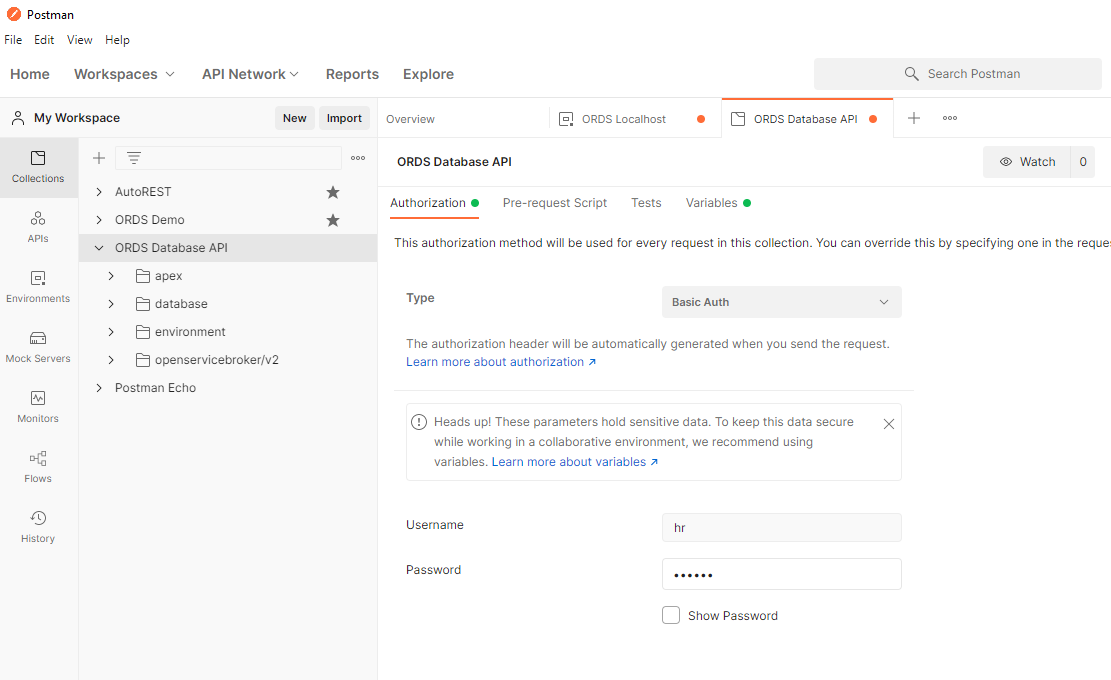The width and height of the screenshot is (1111, 680).
Task: Expand the AutoREST collection
Action: pos(99,192)
